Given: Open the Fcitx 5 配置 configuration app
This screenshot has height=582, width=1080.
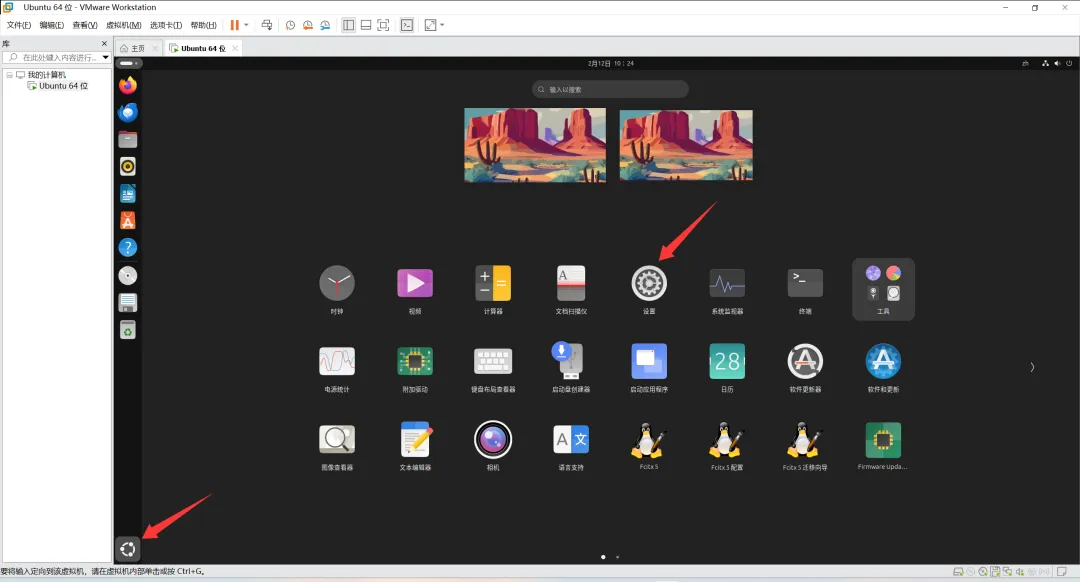Looking at the screenshot, I should [x=725, y=440].
